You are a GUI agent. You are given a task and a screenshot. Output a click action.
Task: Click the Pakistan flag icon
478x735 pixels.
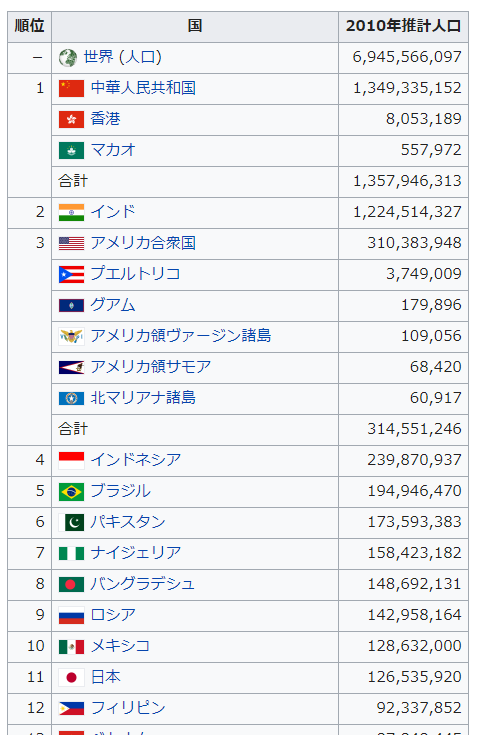coord(71,523)
